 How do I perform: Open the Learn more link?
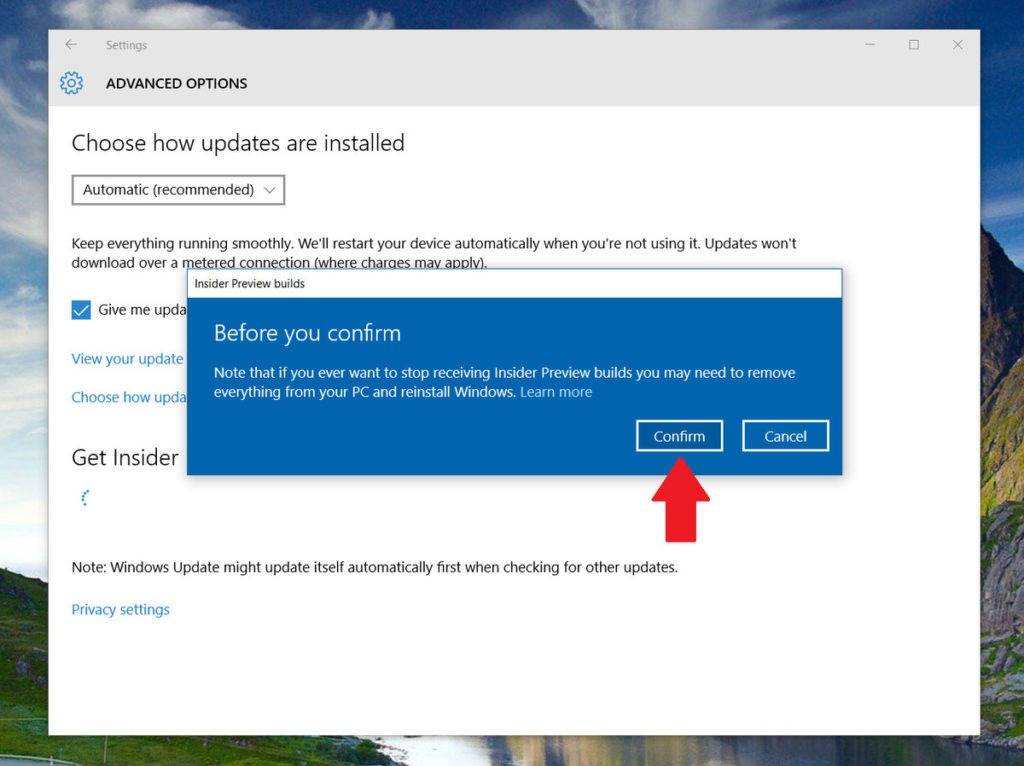[x=556, y=392]
